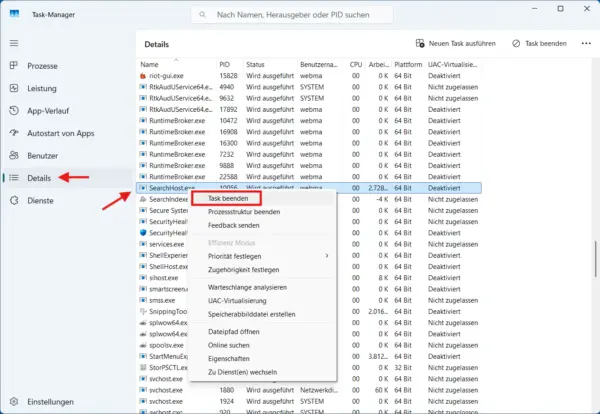600x414 pixels.
Task: Sort by the Name column header
Action: click(x=176, y=64)
